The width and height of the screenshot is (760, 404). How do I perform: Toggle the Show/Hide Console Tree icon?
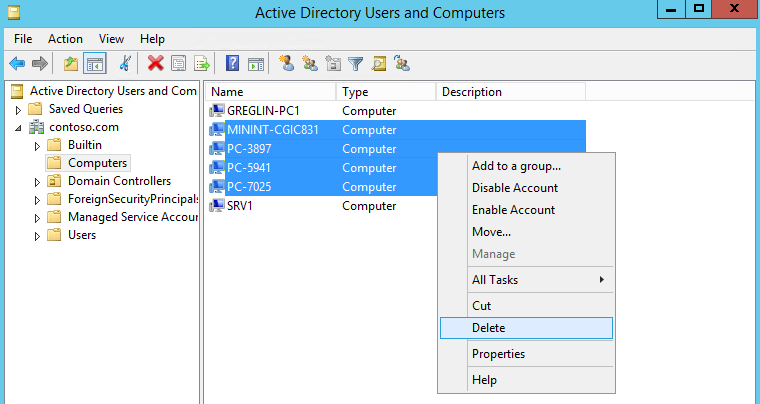coord(95,64)
